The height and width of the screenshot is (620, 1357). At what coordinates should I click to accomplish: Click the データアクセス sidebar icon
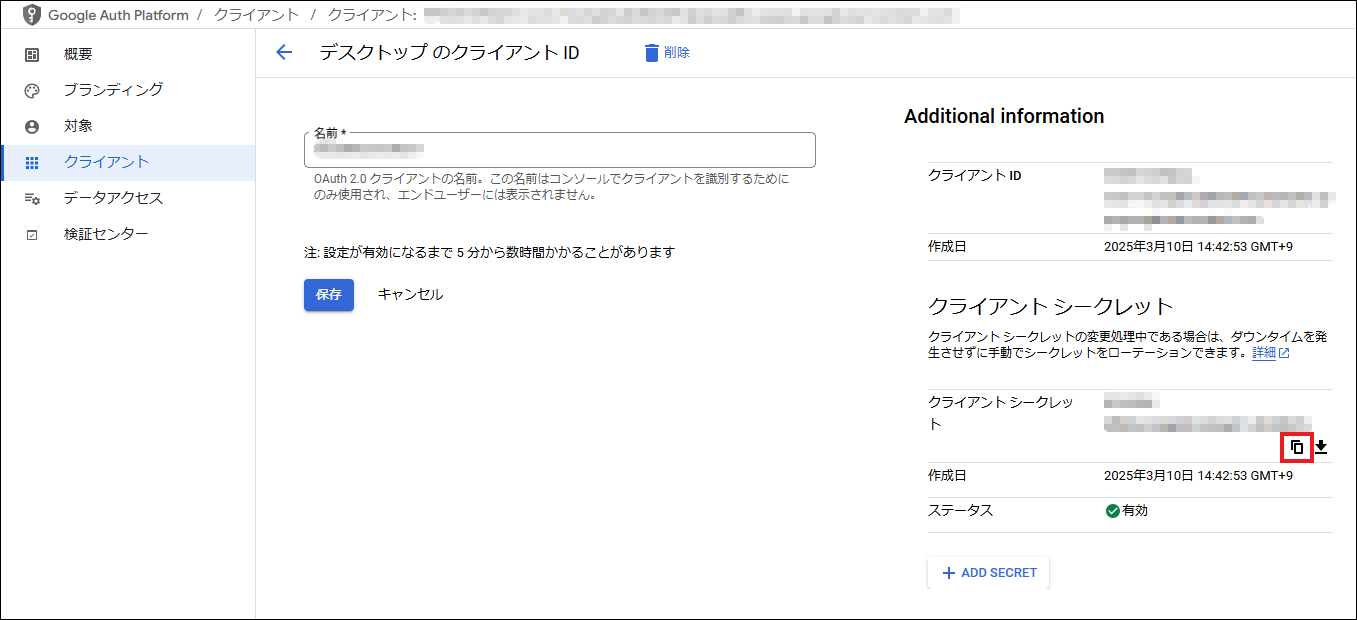32,199
